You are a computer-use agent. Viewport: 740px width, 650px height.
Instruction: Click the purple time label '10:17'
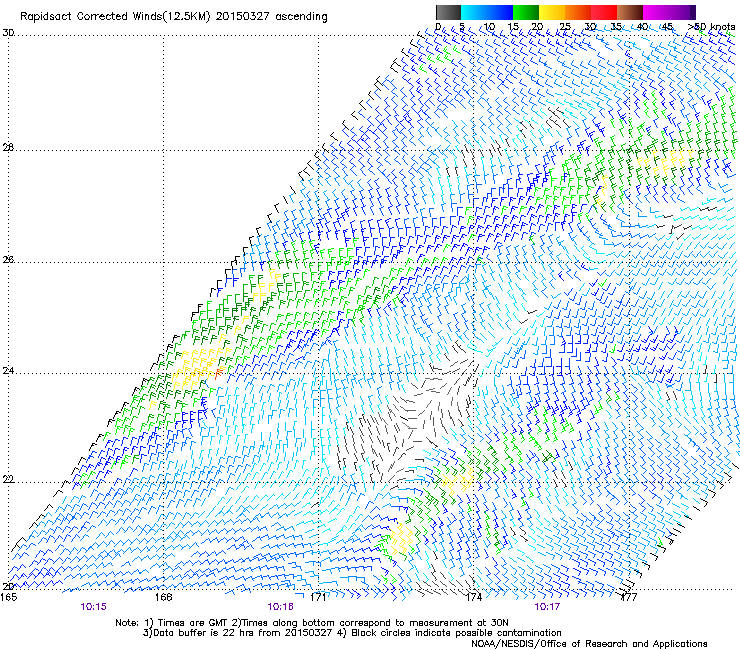547,607
